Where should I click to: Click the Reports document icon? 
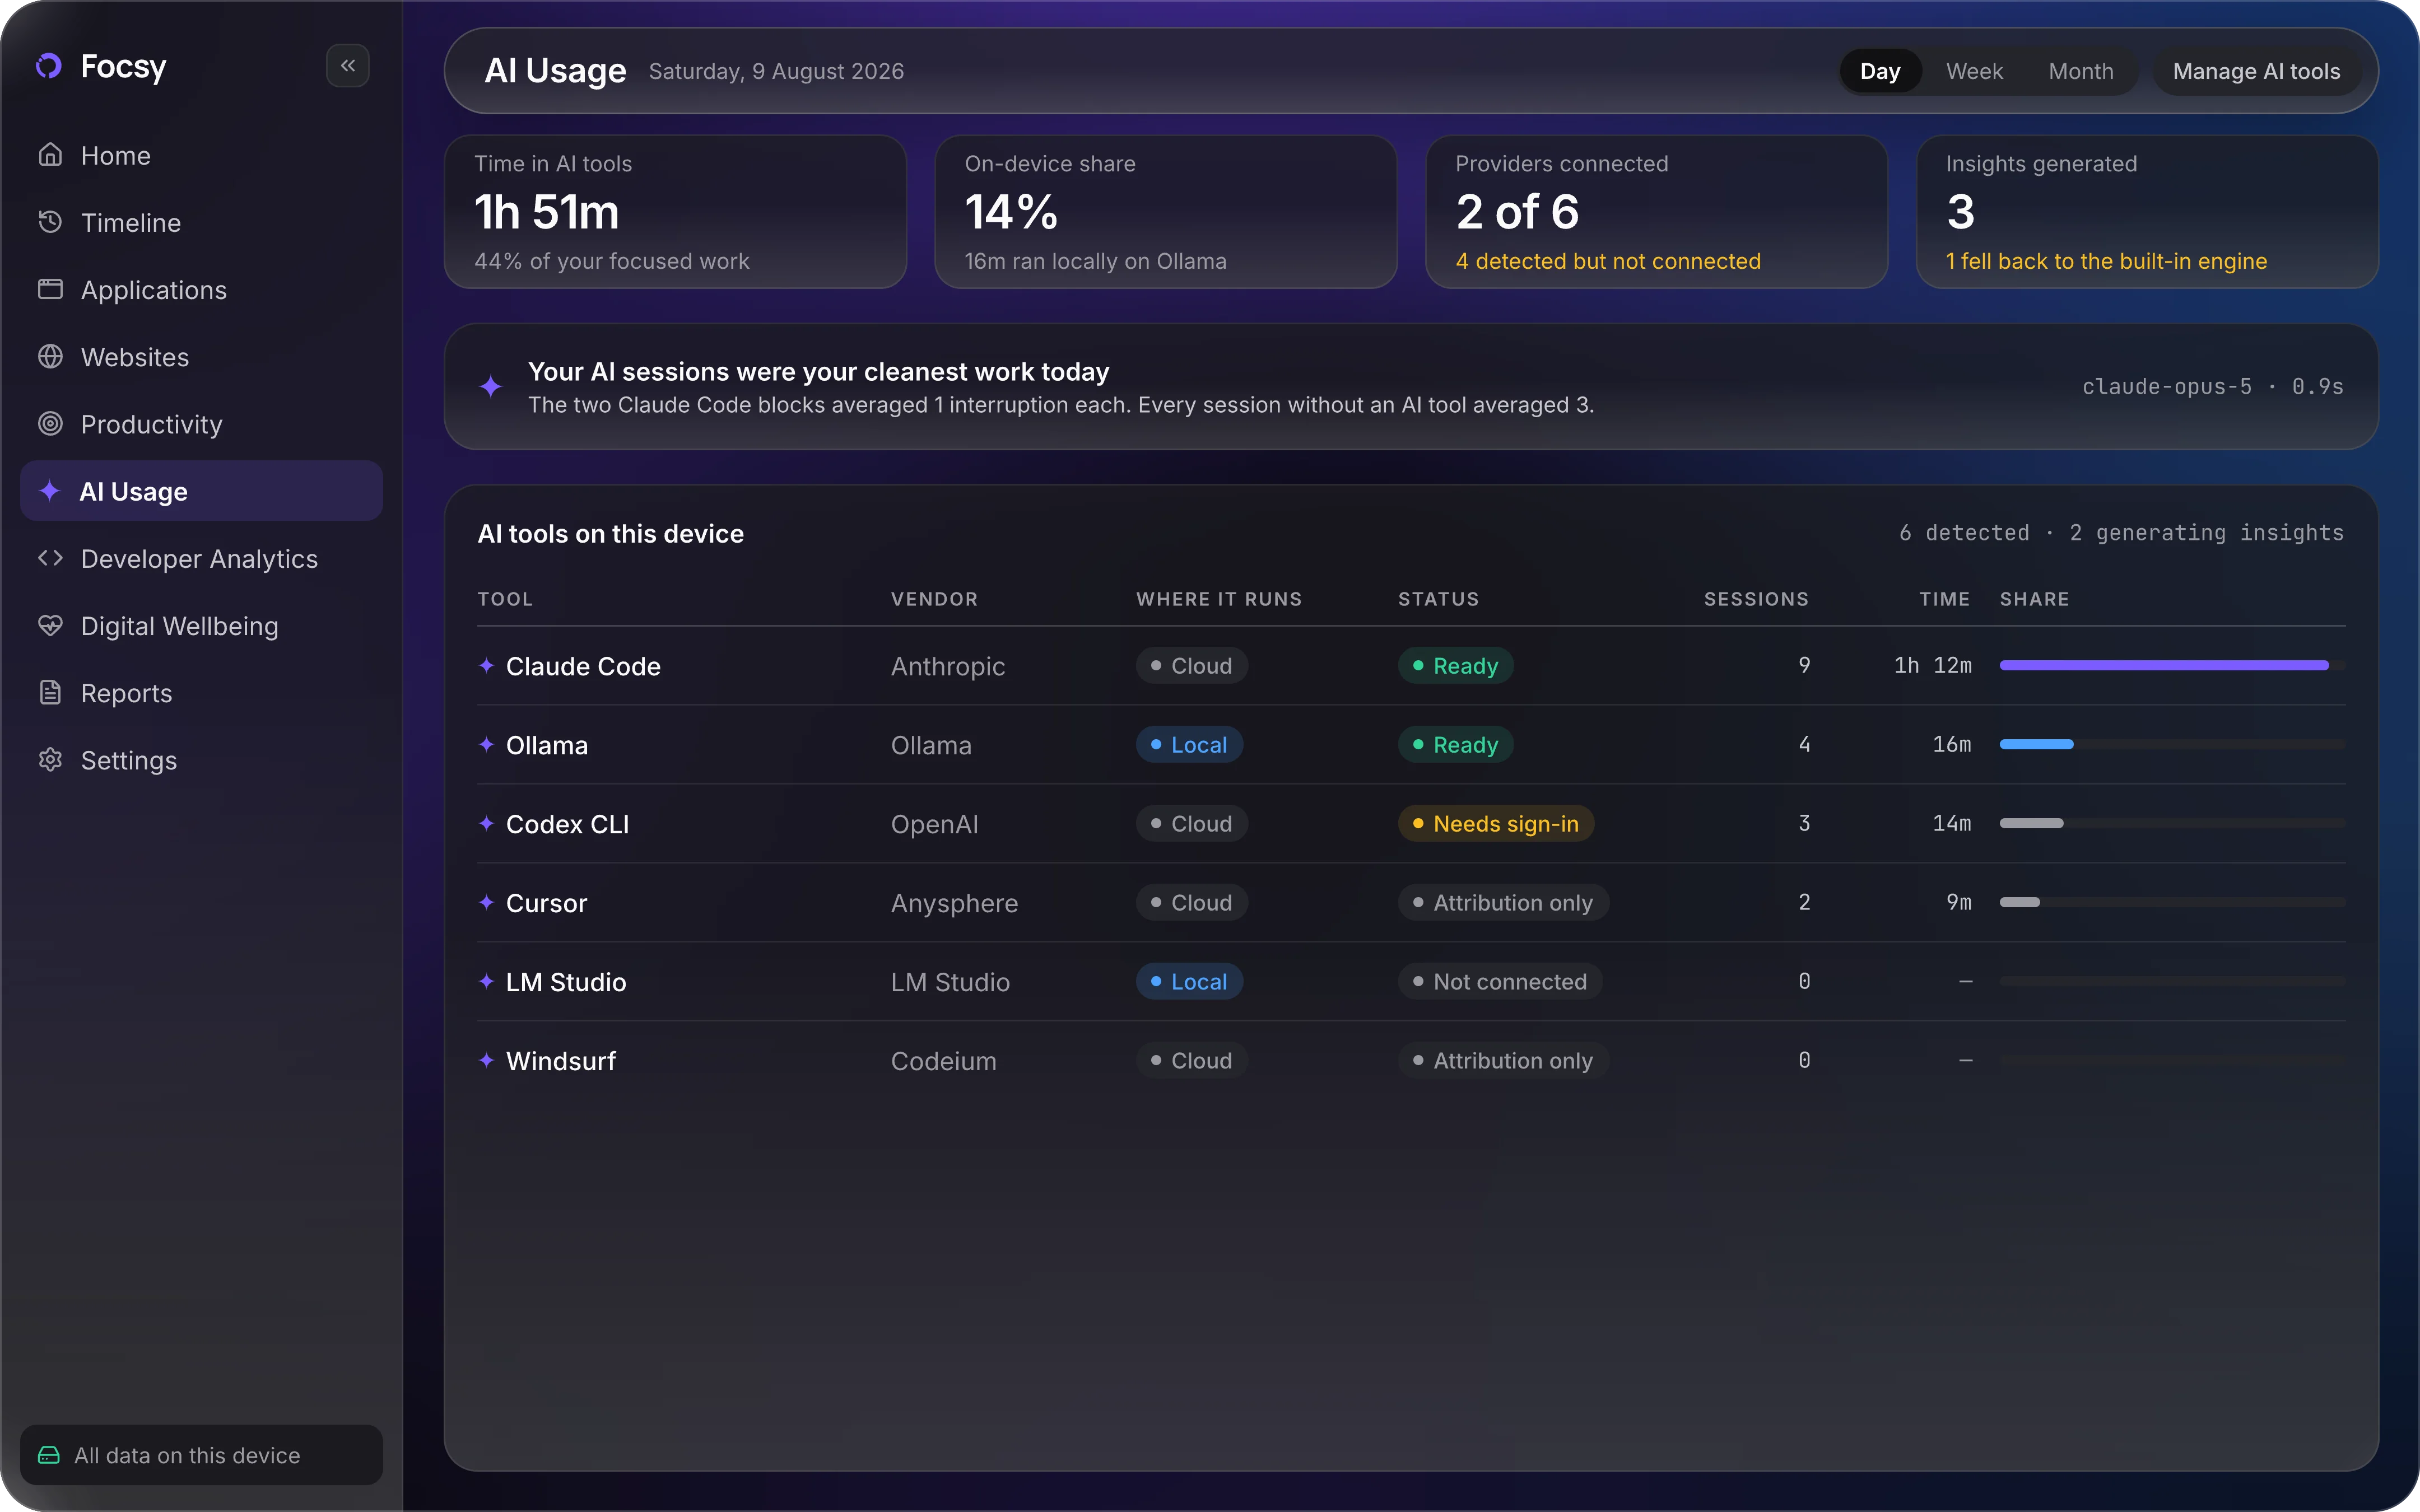(x=50, y=692)
